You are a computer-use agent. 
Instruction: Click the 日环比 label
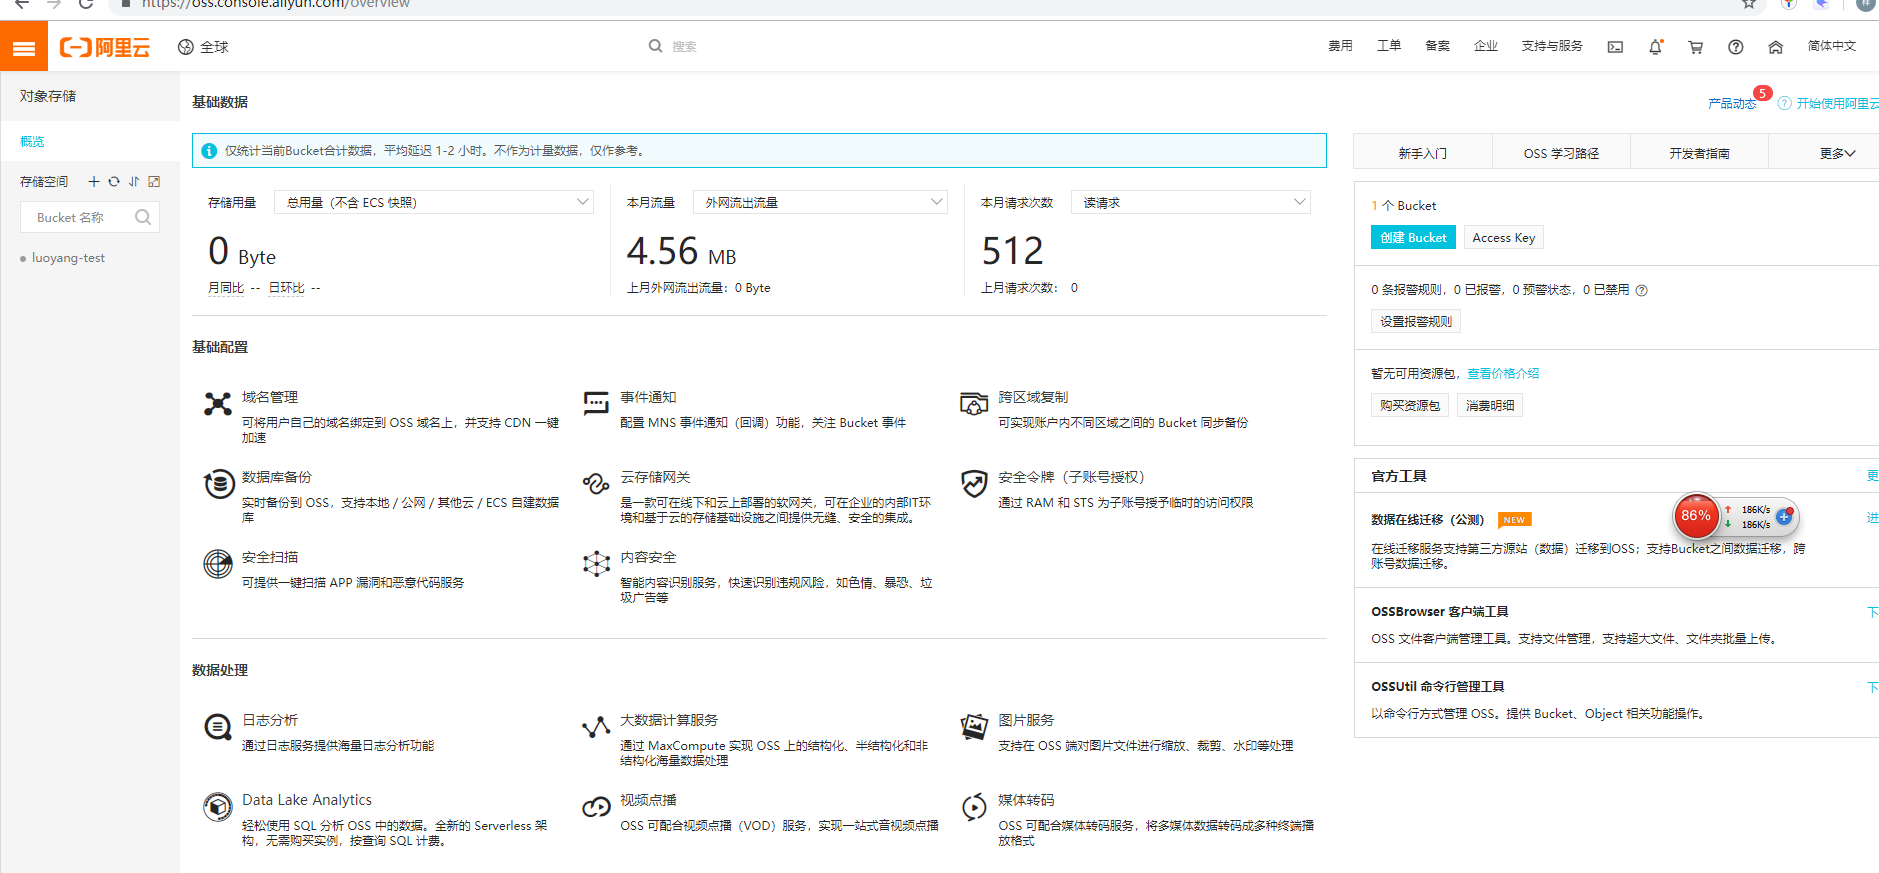286,288
